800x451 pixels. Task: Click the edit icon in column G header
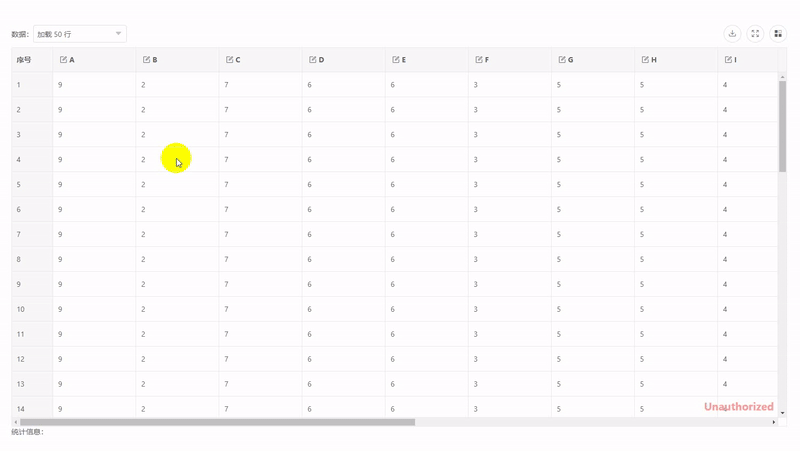click(562, 60)
